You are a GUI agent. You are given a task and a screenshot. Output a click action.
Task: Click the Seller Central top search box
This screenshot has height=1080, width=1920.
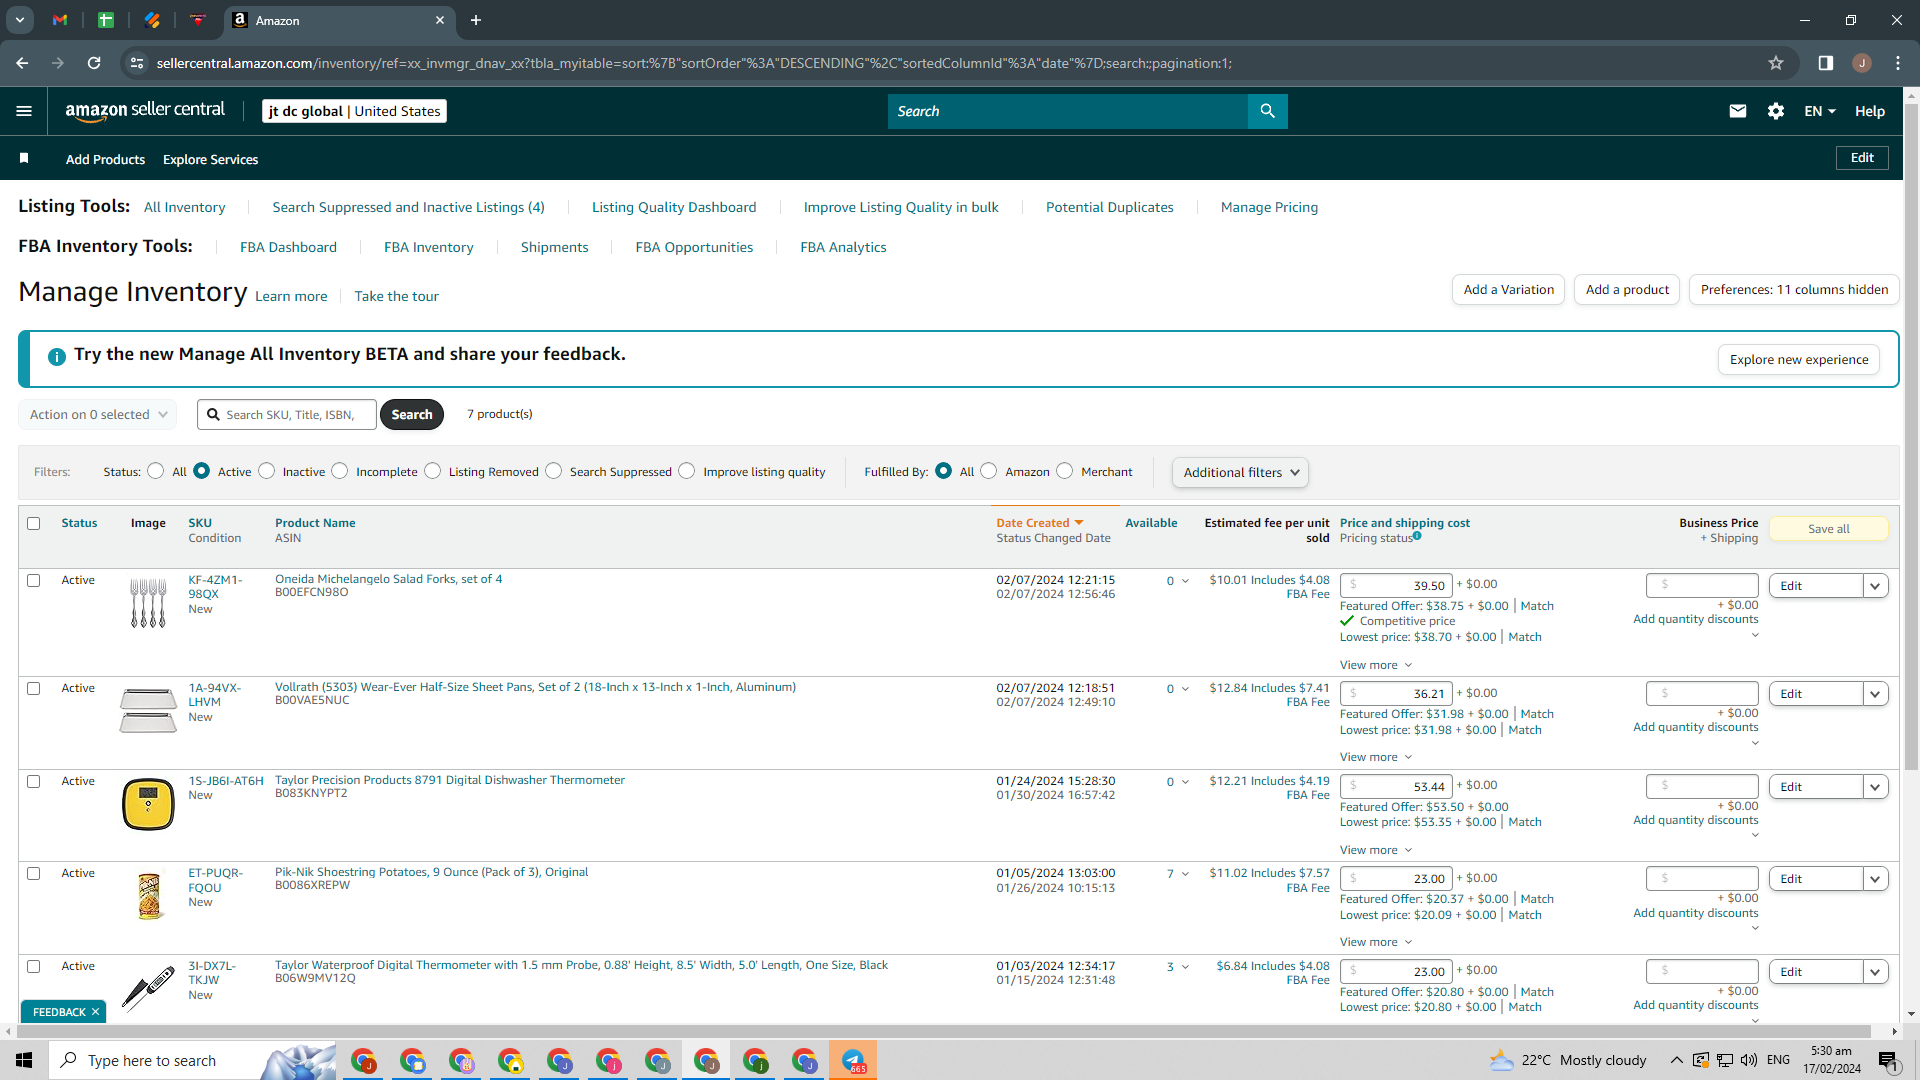click(1067, 111)
